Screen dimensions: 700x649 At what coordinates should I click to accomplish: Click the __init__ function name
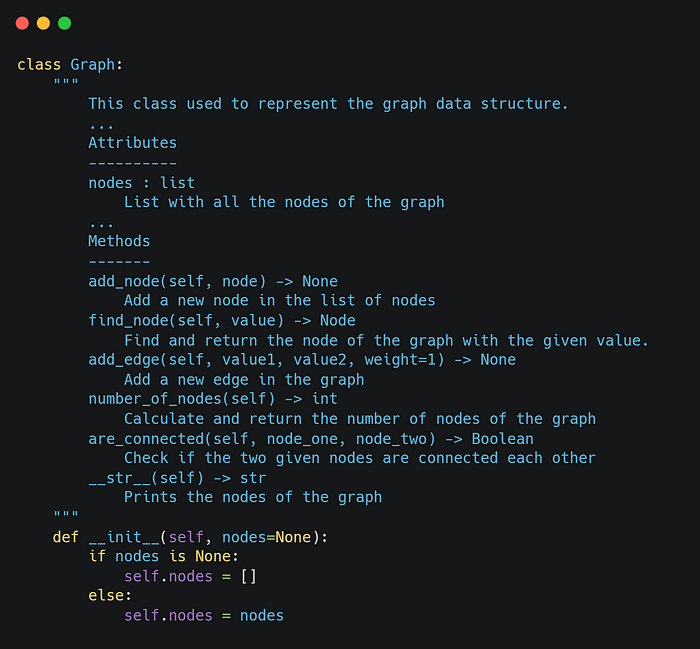click(124, 537)
